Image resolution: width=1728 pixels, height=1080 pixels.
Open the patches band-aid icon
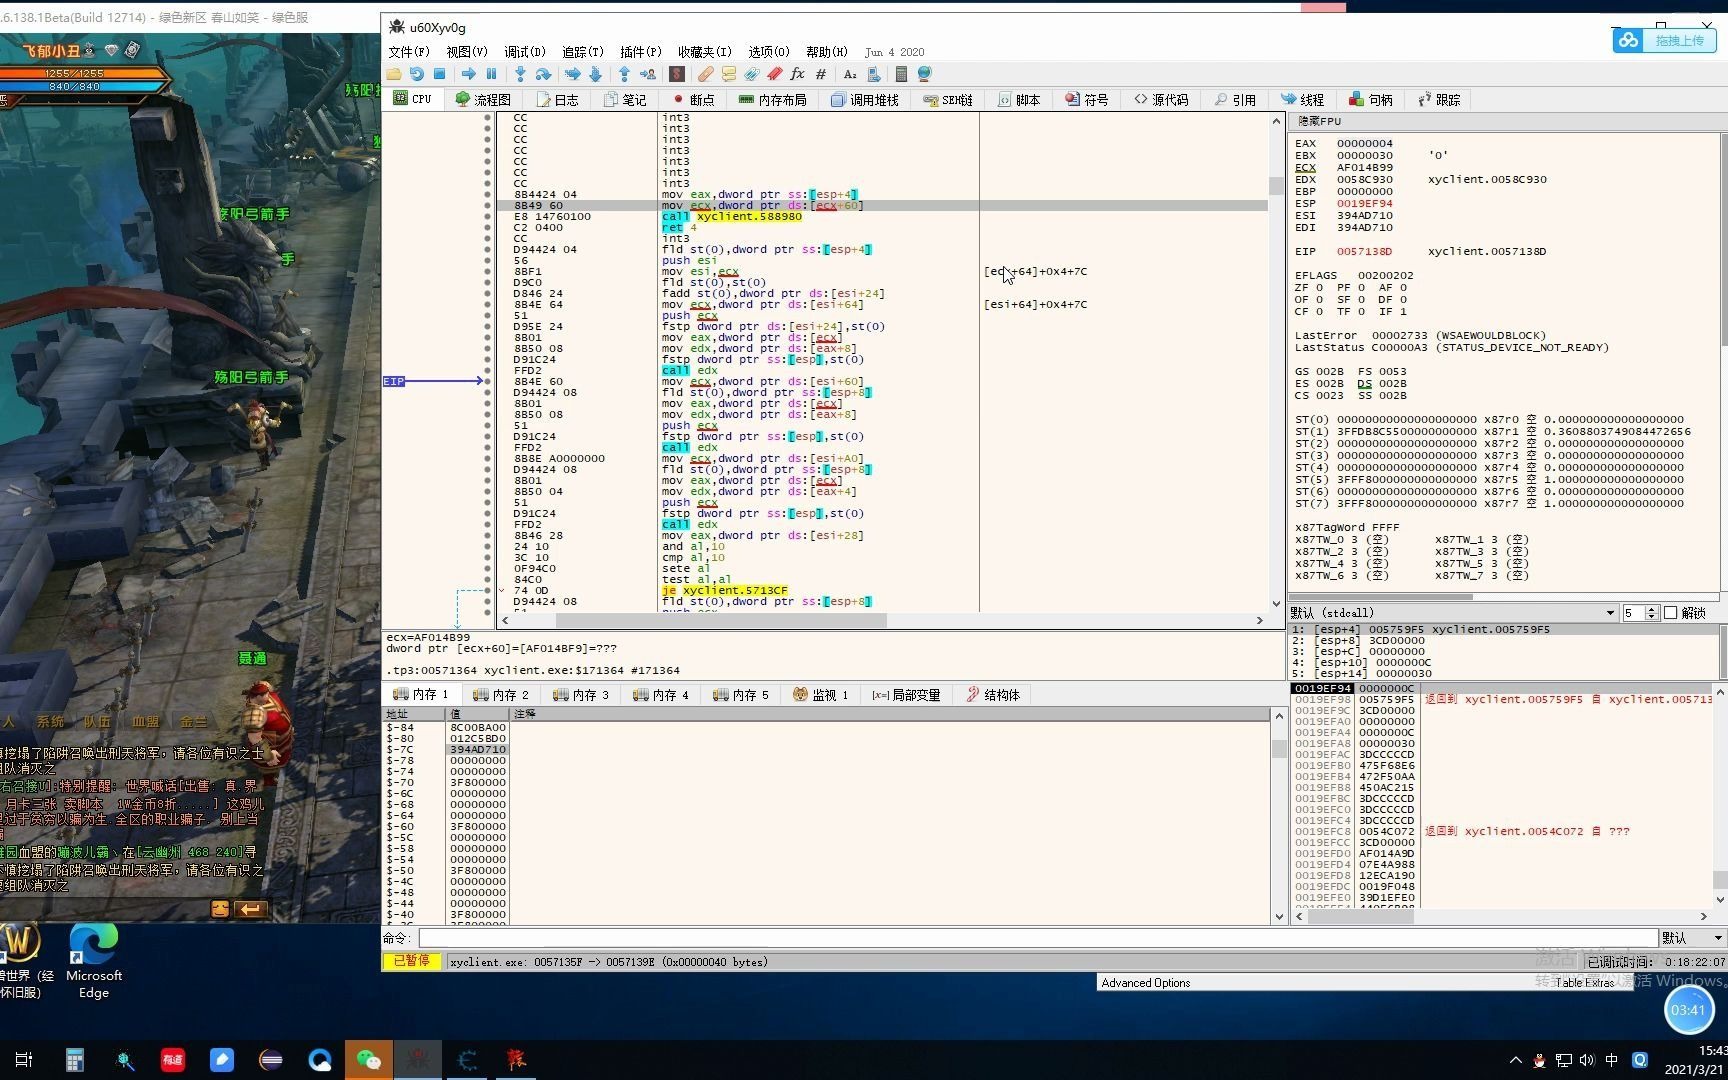click(706, 74)
